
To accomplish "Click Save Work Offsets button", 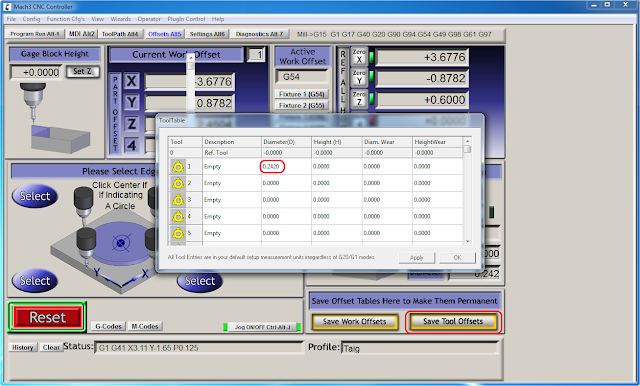I will coord(354,322).
